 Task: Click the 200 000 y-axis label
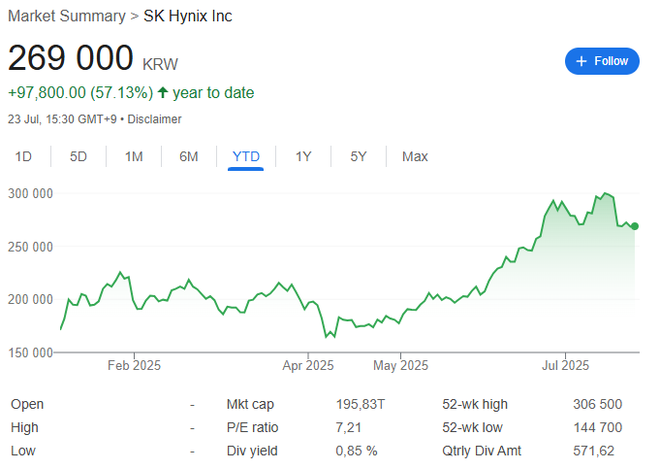(30, 300)
